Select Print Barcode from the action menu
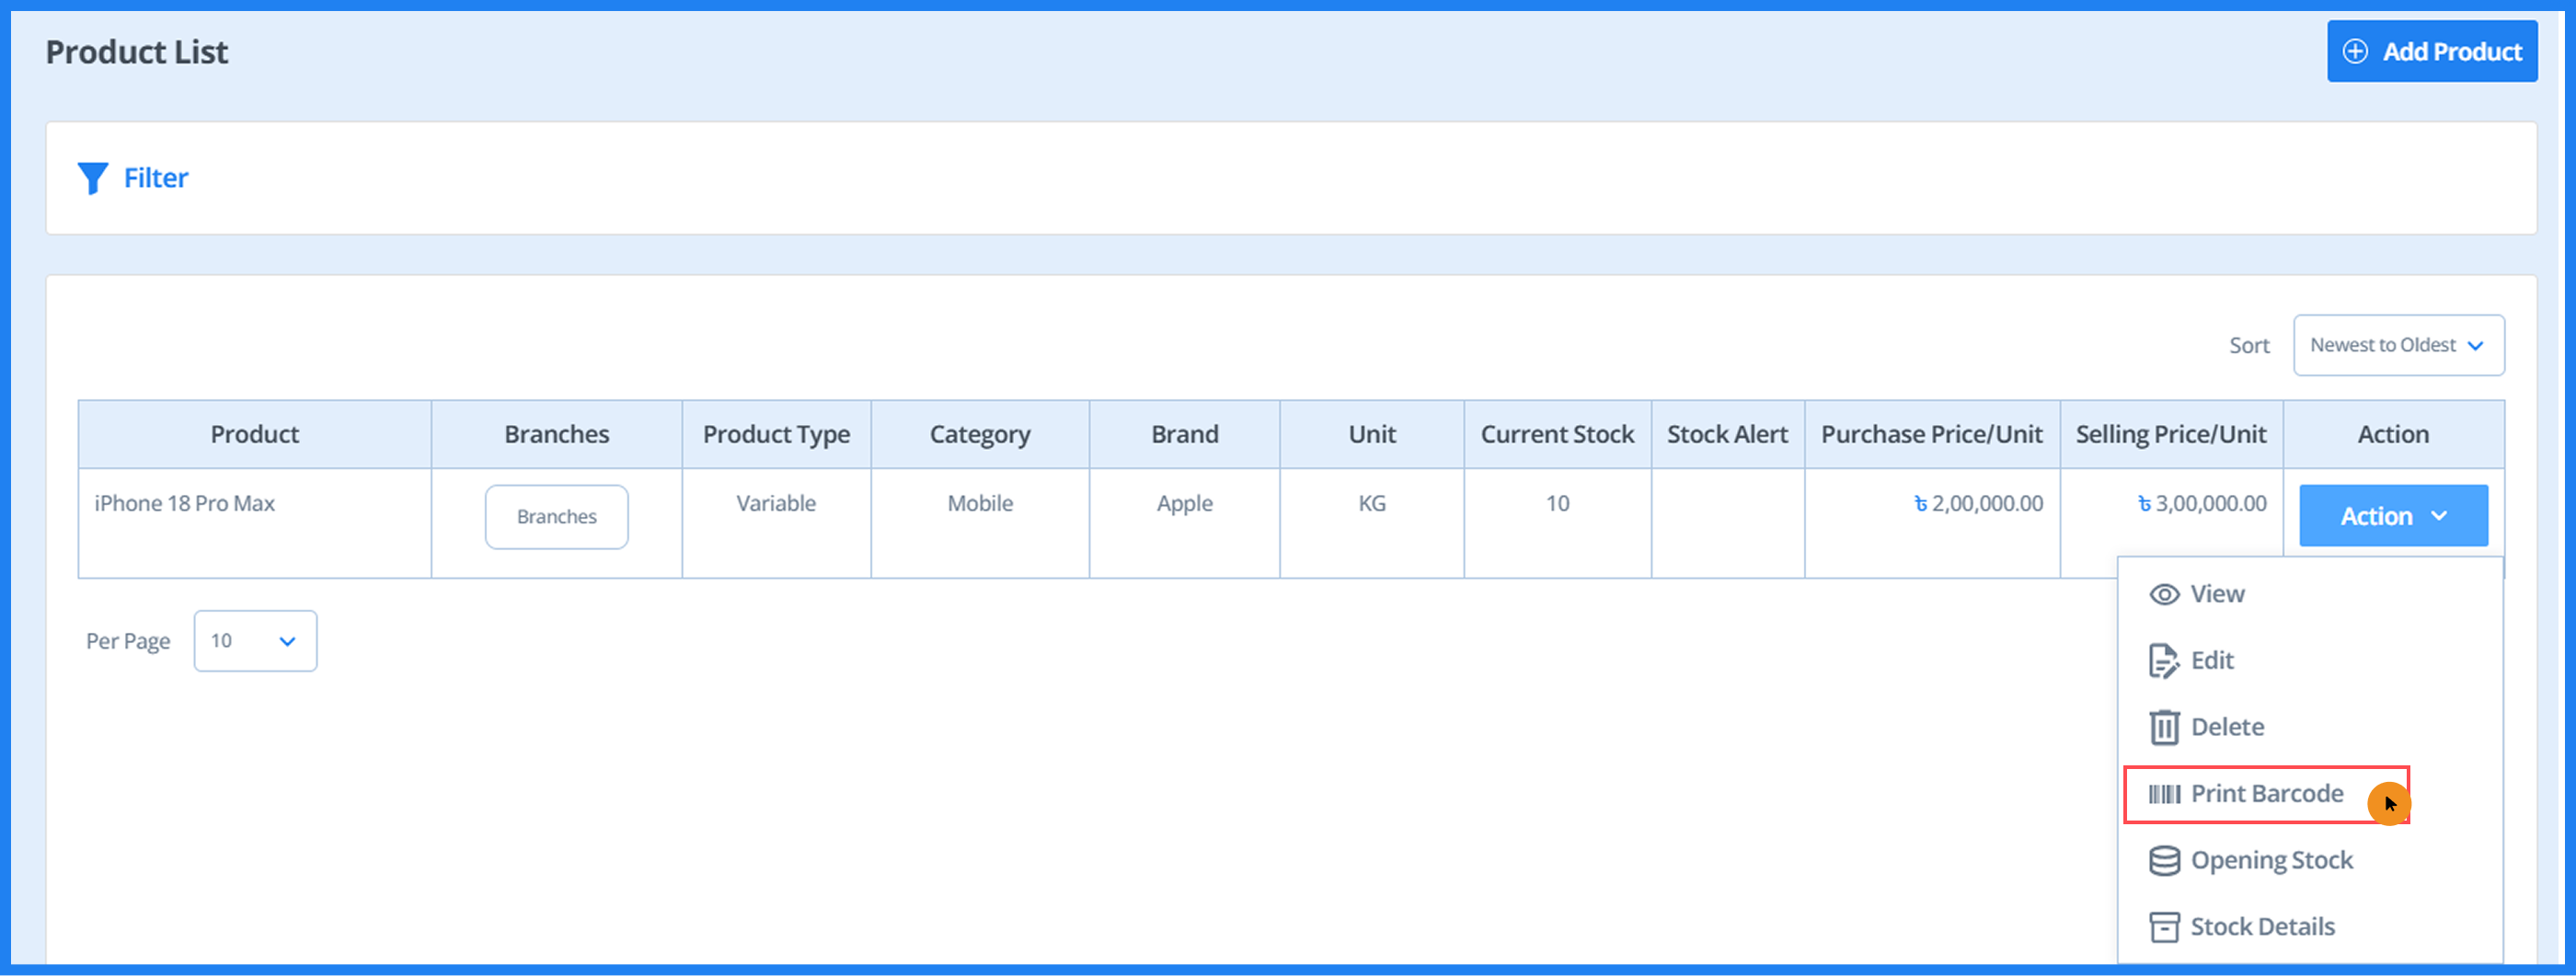 pos(2266,794)
